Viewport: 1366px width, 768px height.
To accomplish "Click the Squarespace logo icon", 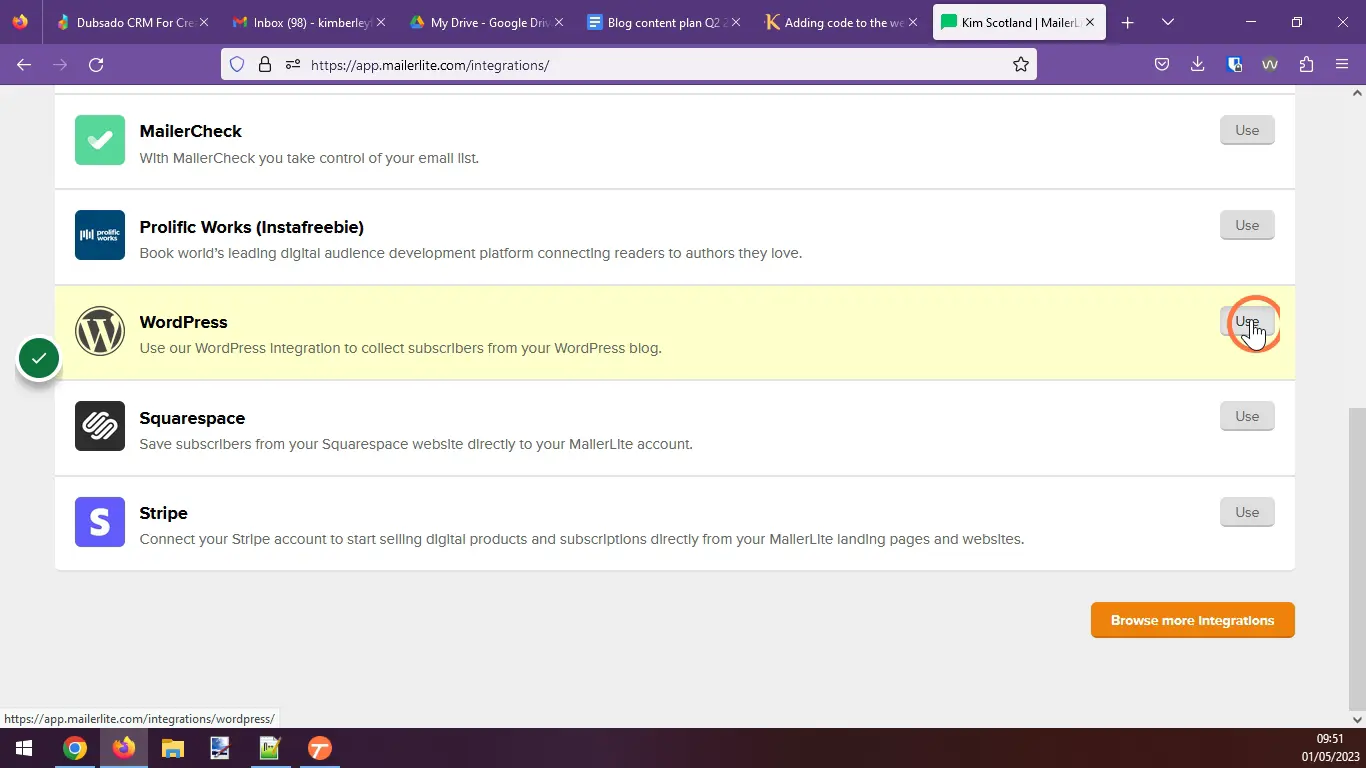I will 100,426.
